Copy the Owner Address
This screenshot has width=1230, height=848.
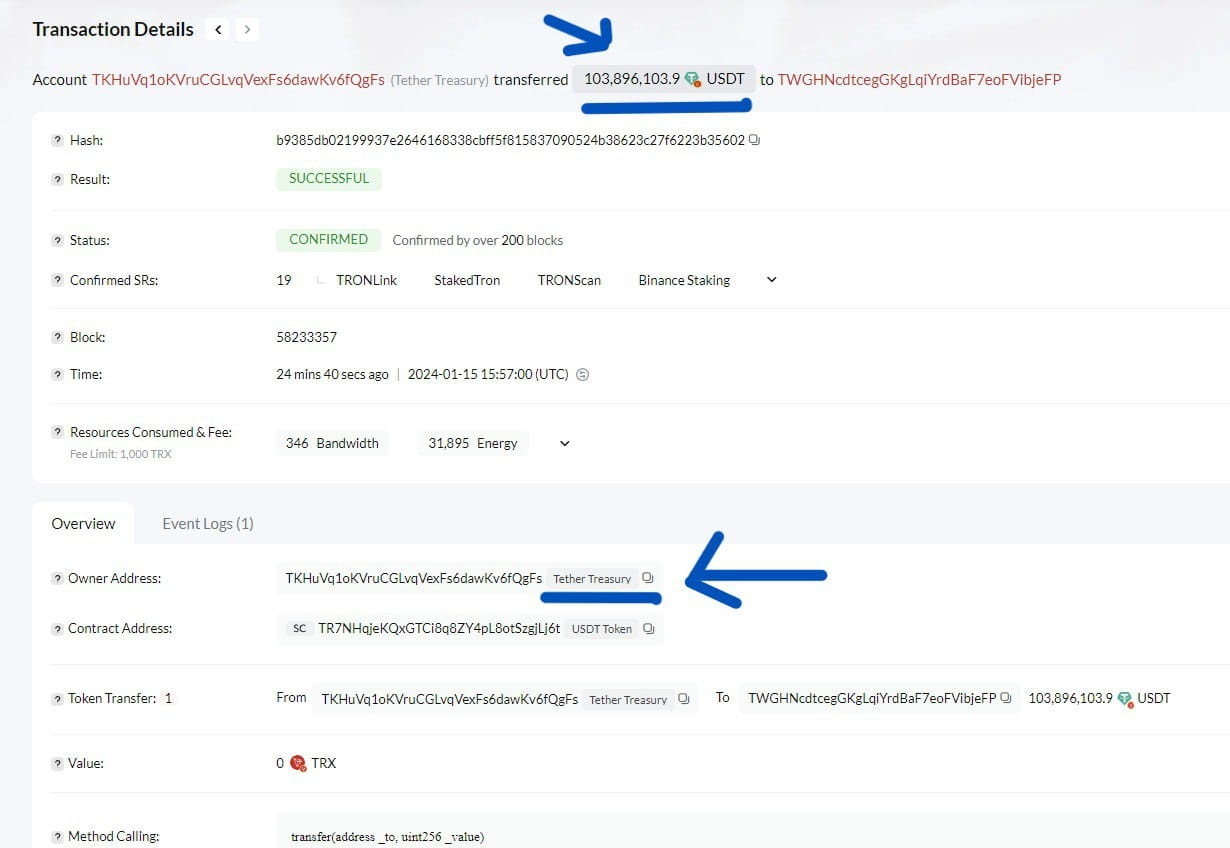[x=648, y=578]
